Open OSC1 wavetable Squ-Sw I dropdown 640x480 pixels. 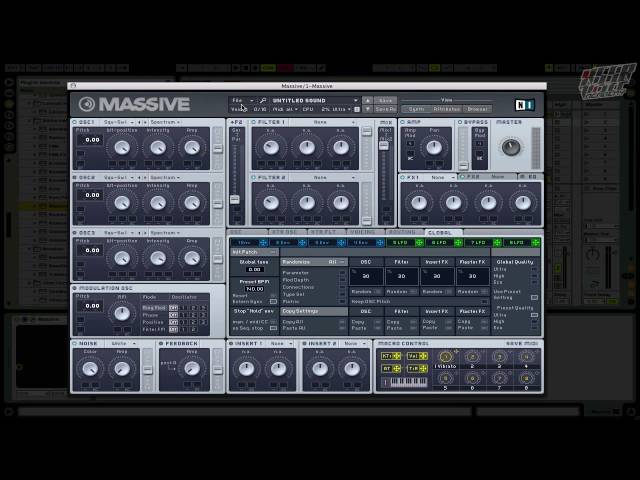118,122
